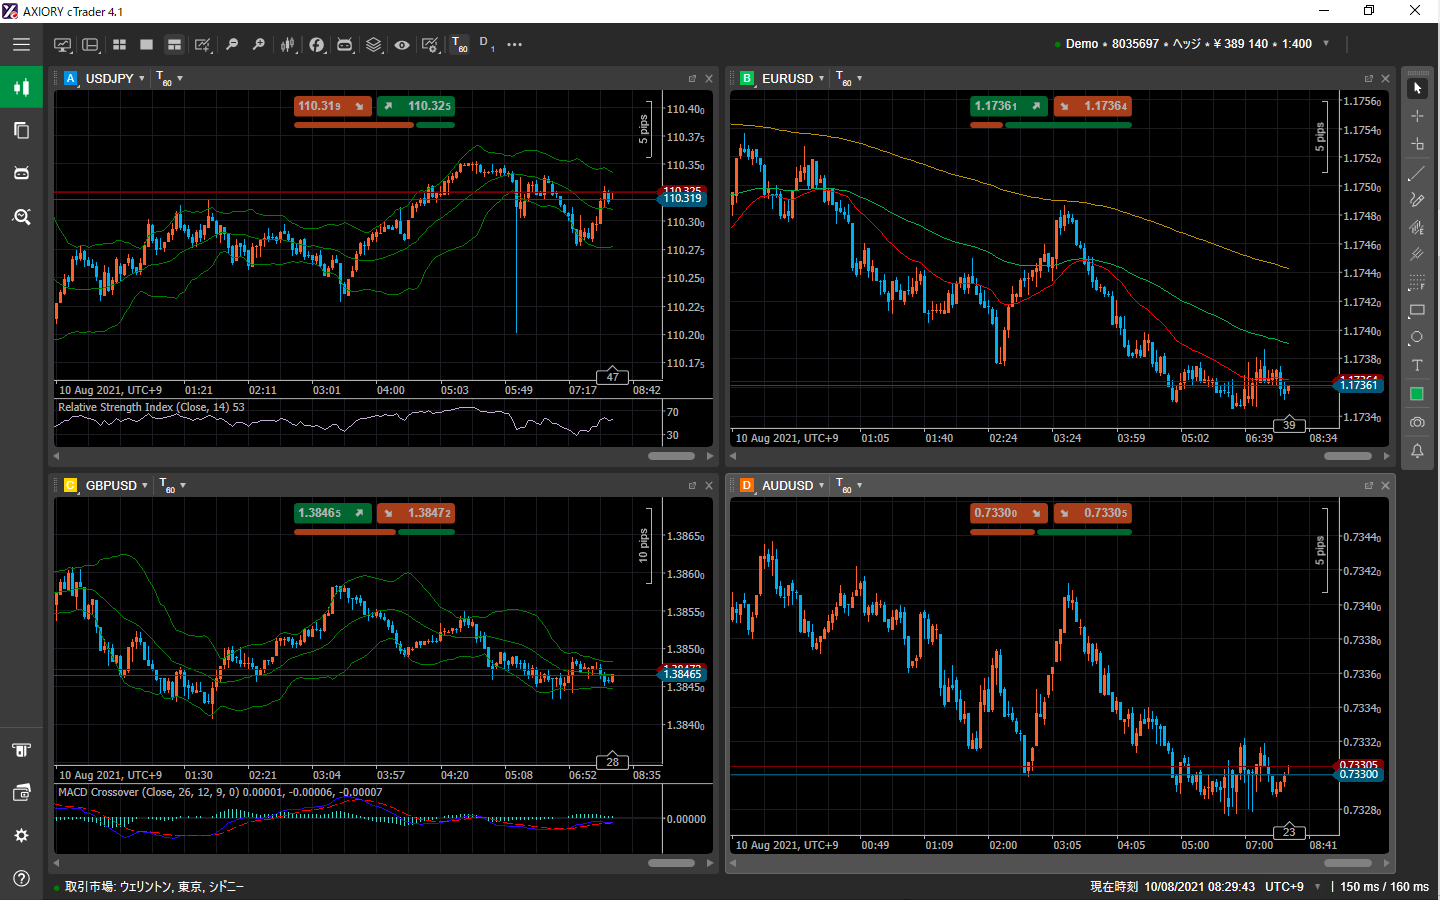Open the layout panels toolbar icon
This screenshot has height=900, width=1440.
pos(90,44)
